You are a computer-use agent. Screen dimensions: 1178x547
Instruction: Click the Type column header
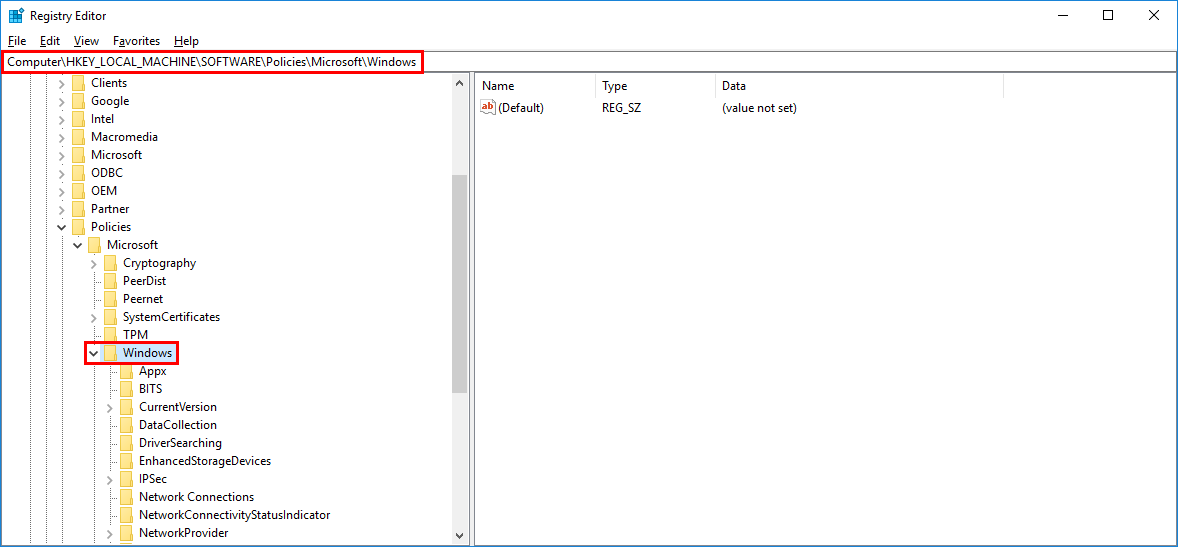point(655,86)
